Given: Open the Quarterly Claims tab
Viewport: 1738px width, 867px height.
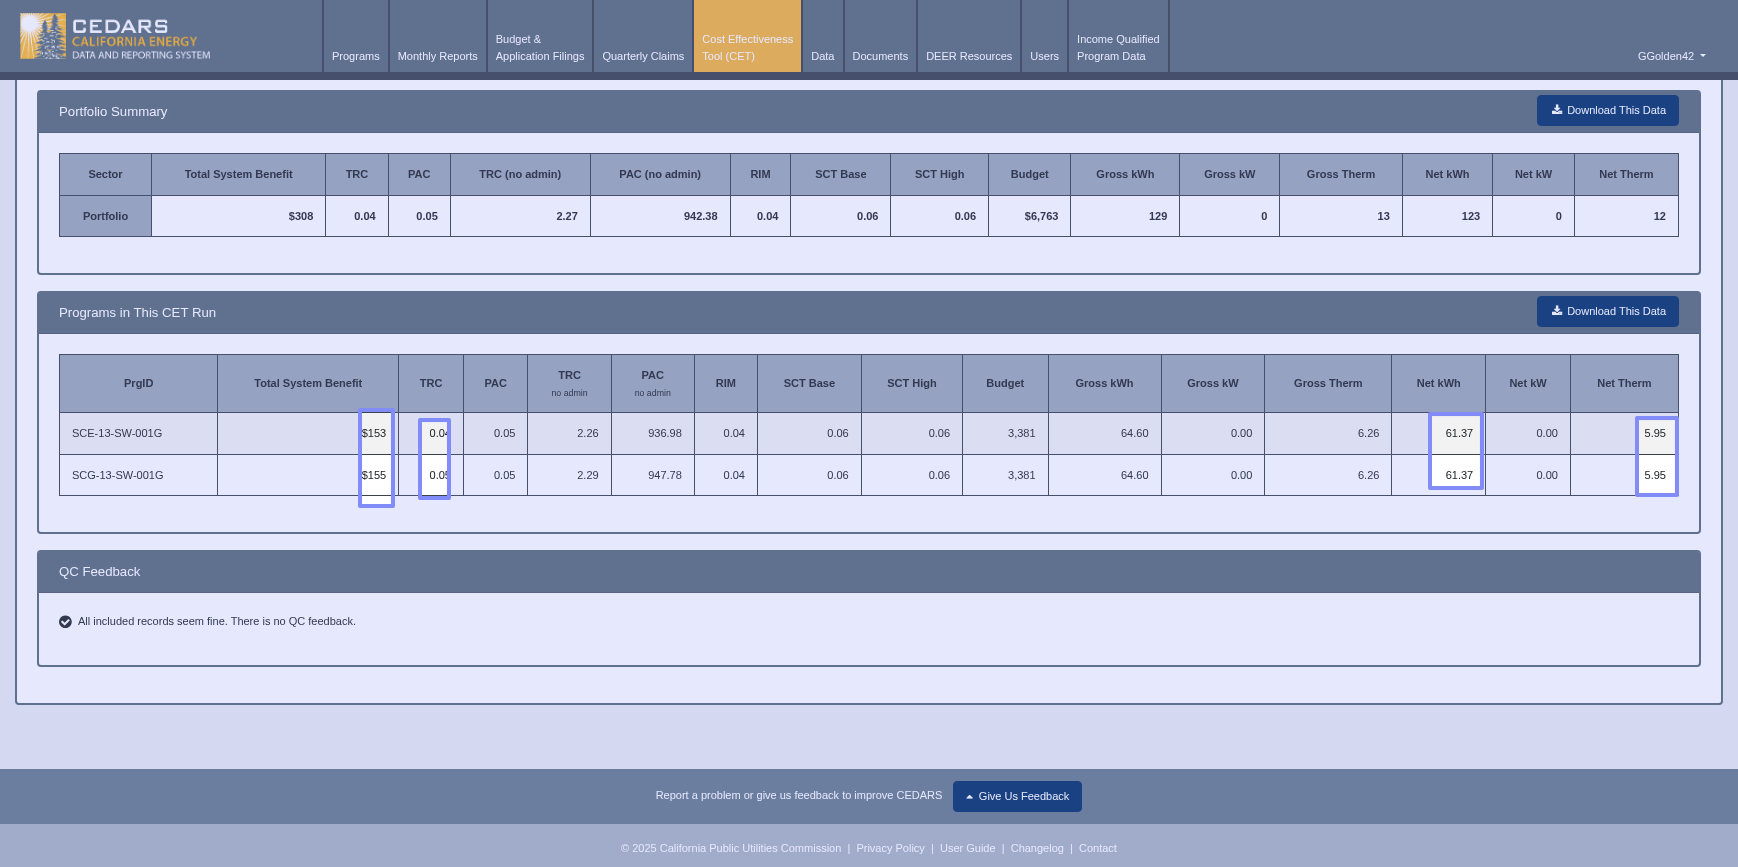Looking at the screenshot, I should point(643,57).
